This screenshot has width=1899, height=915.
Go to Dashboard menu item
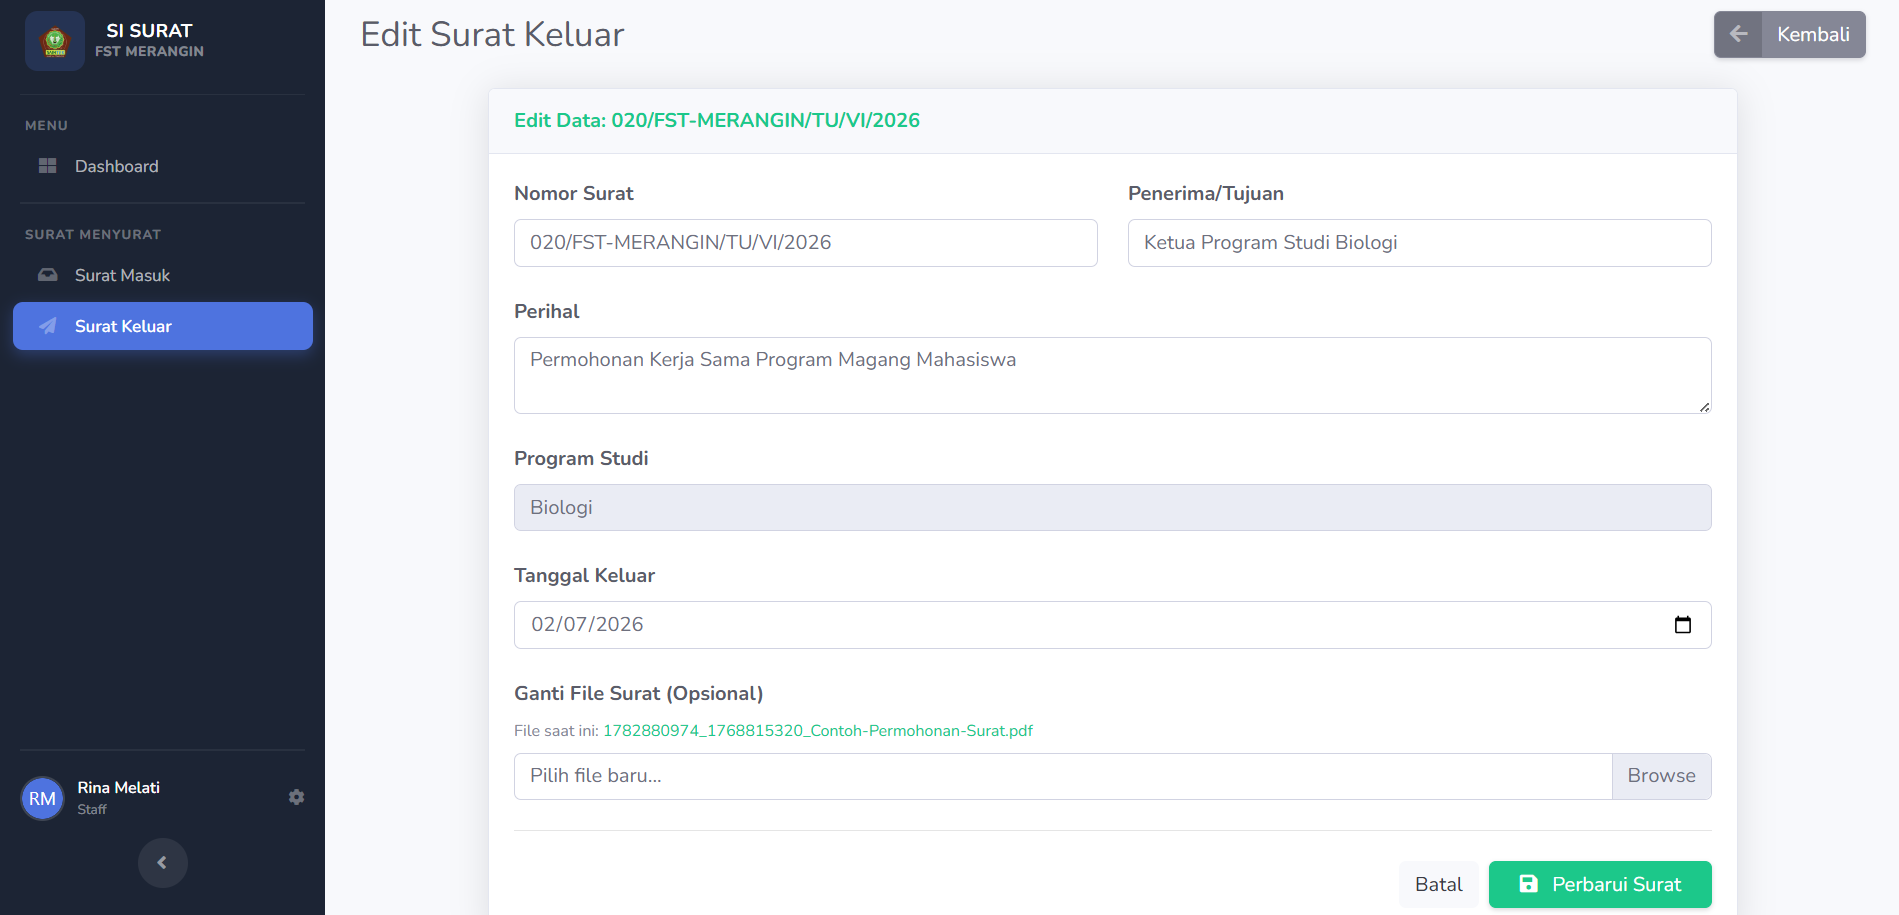(x=162, y=166)
